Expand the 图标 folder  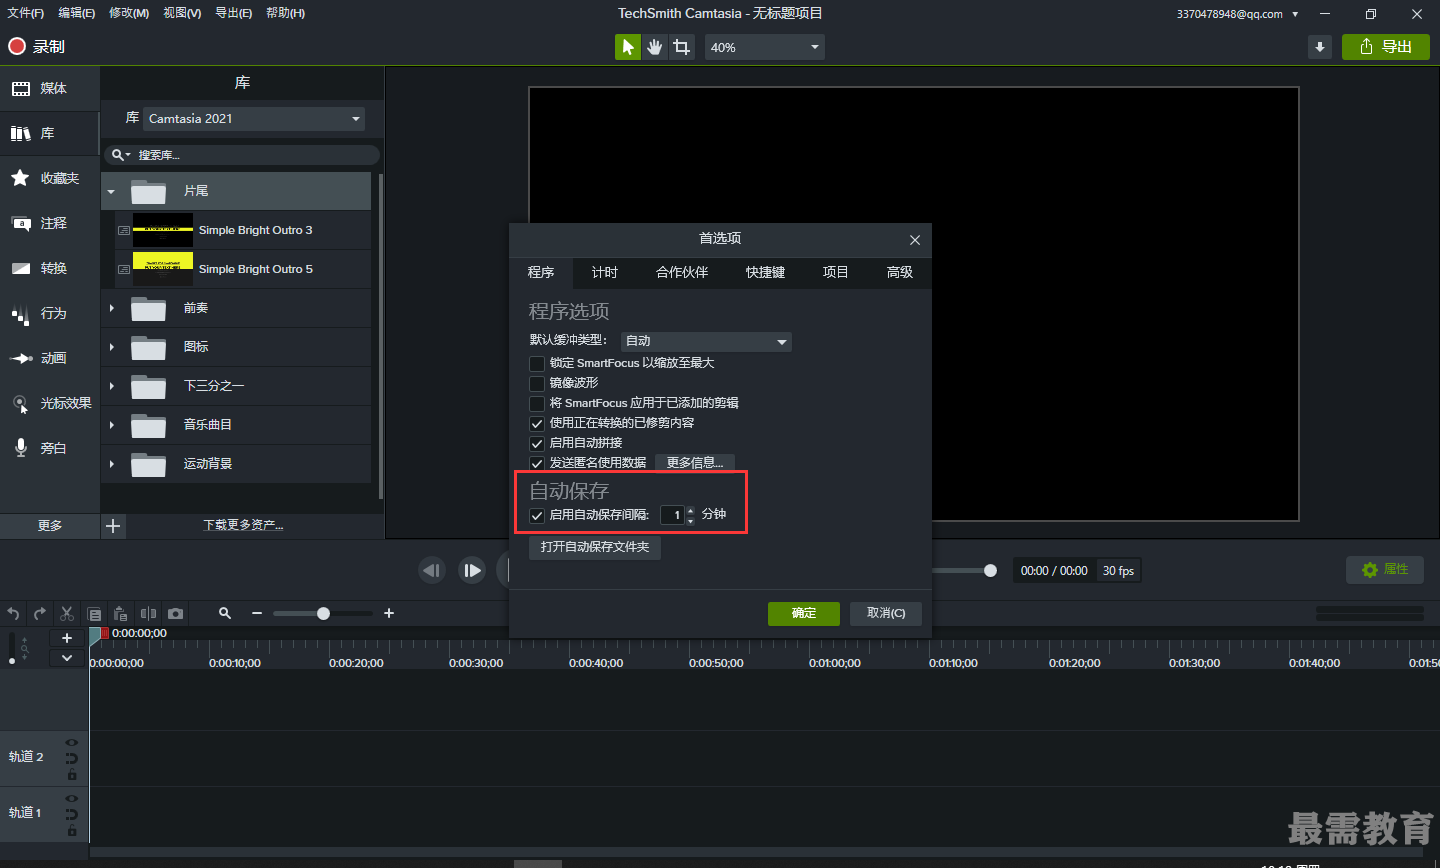click(111, 347)
